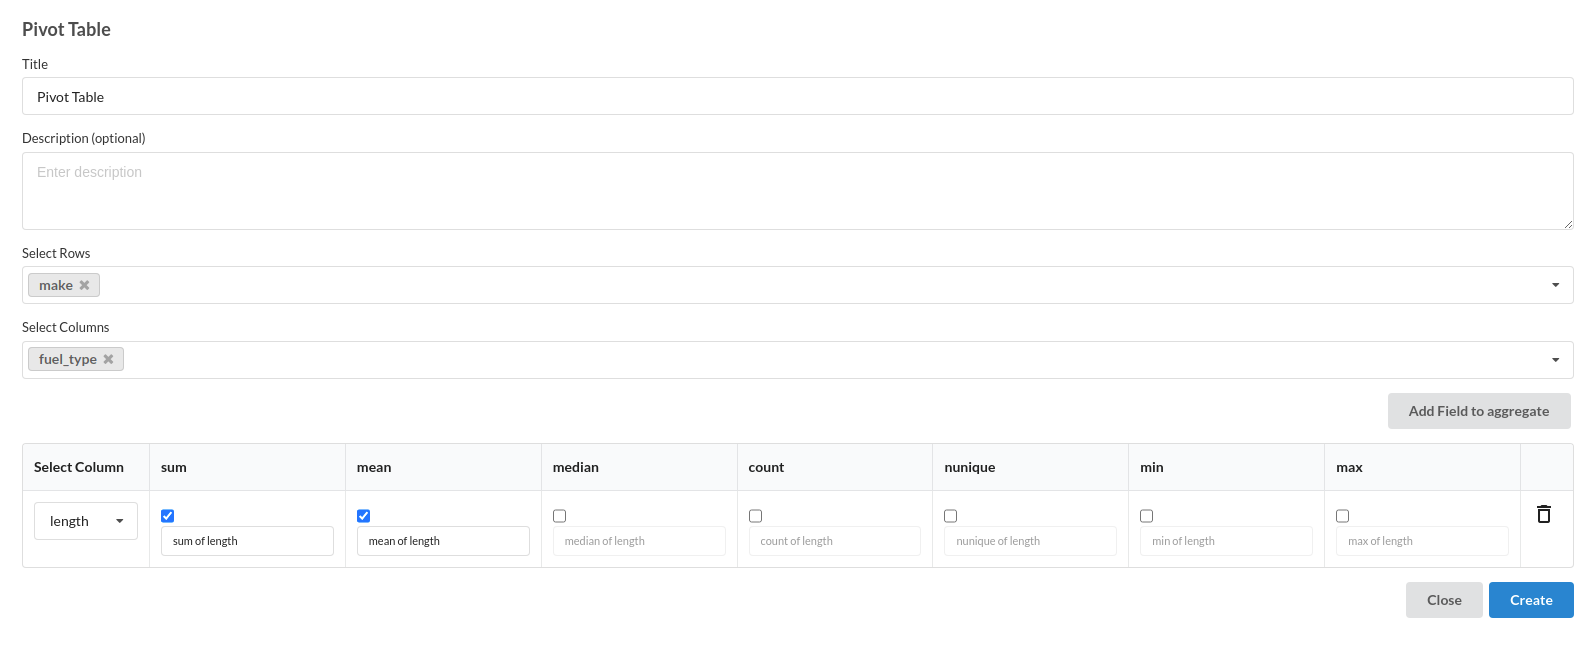Image resolution: width=1590 pixels, height=648 pixels.
Task: Enable the nunique aggregation for length
Action: tap(950, 515)
